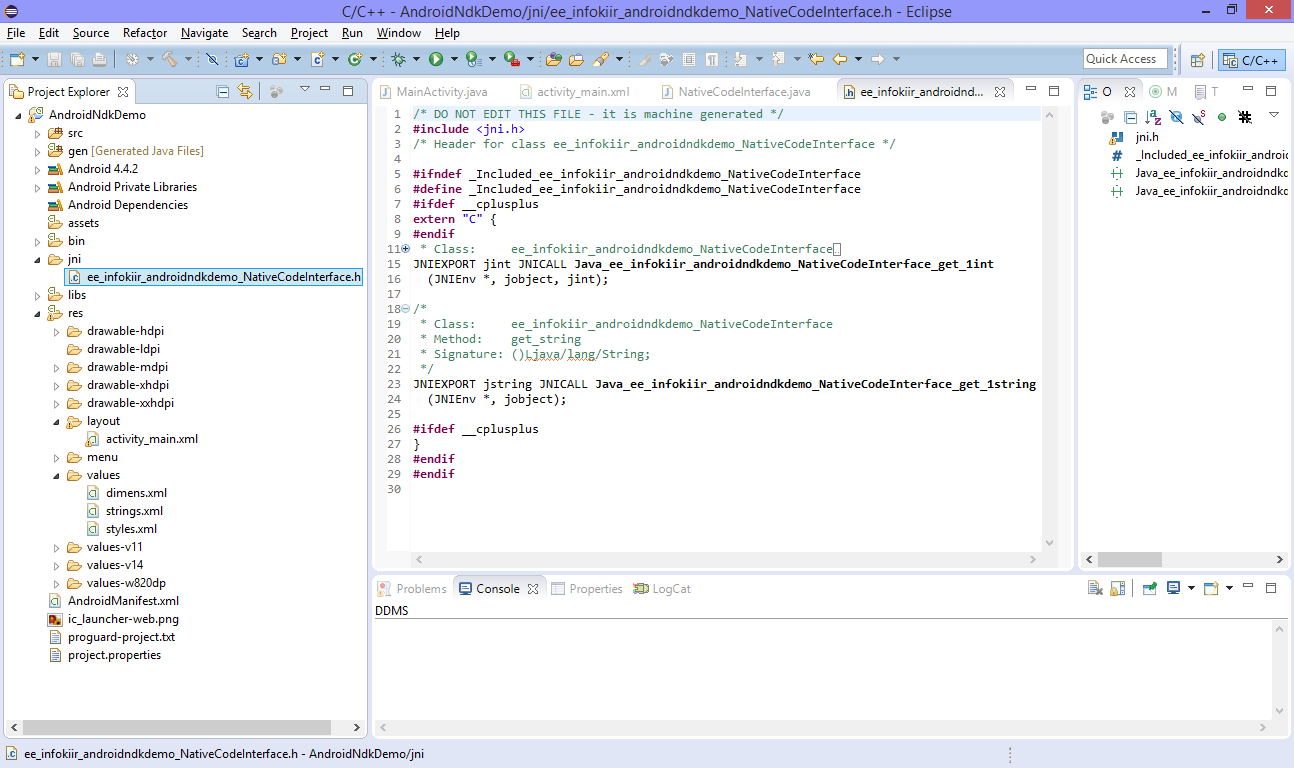
Task: Switch to the C/C++ perspective button
Action: tap(1252, 60)
